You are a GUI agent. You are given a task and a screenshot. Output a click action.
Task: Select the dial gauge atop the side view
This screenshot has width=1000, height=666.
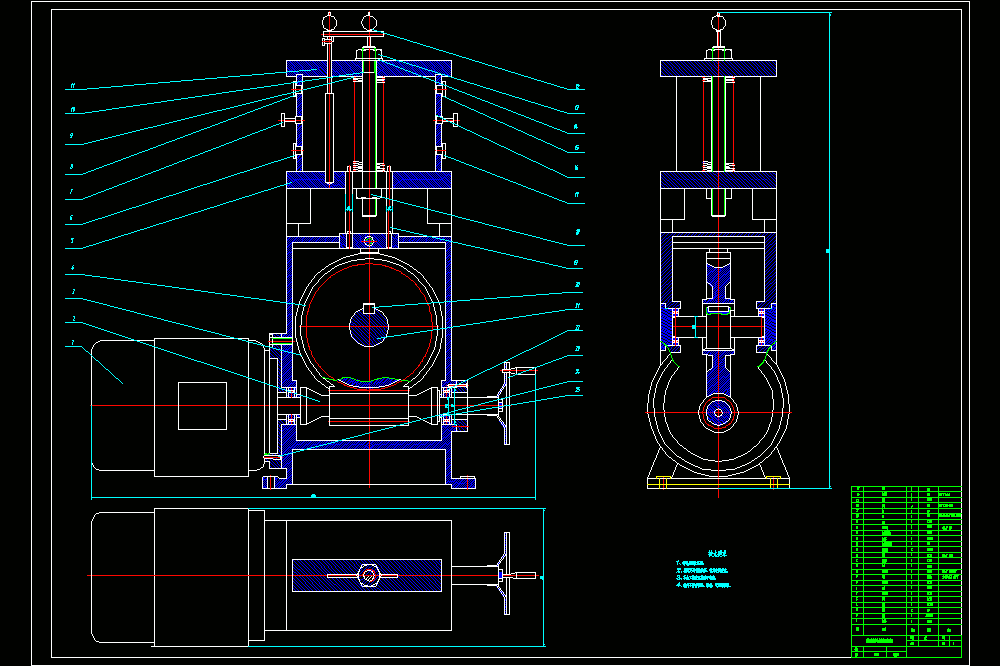(718, 24)
